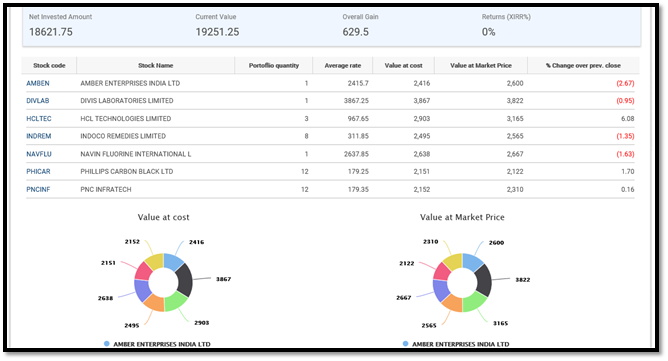Click the green 2903 slice in Value at cost chart
668x361 pixels.
coord(175,301)
